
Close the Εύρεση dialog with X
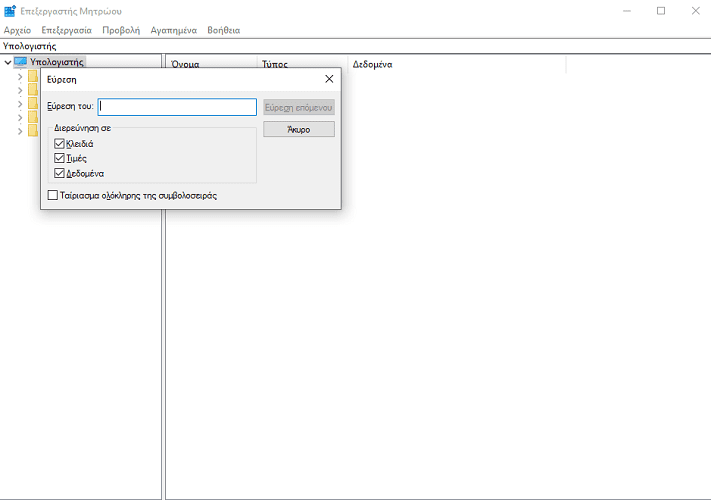[329, 79]
